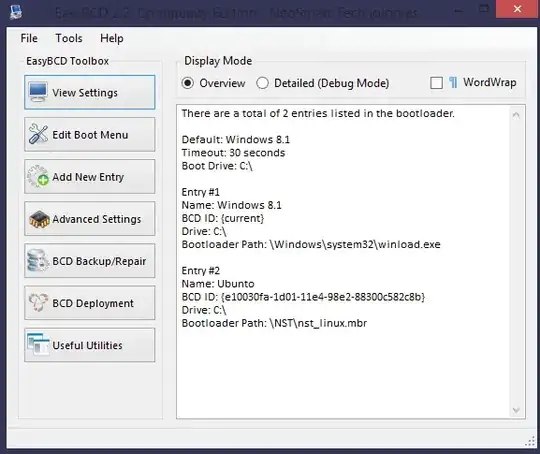This screenshot has height=454, width=540.
Task: Enable the WordWrap checkbox
Action: pyautogui.click(x=436, y=83)
